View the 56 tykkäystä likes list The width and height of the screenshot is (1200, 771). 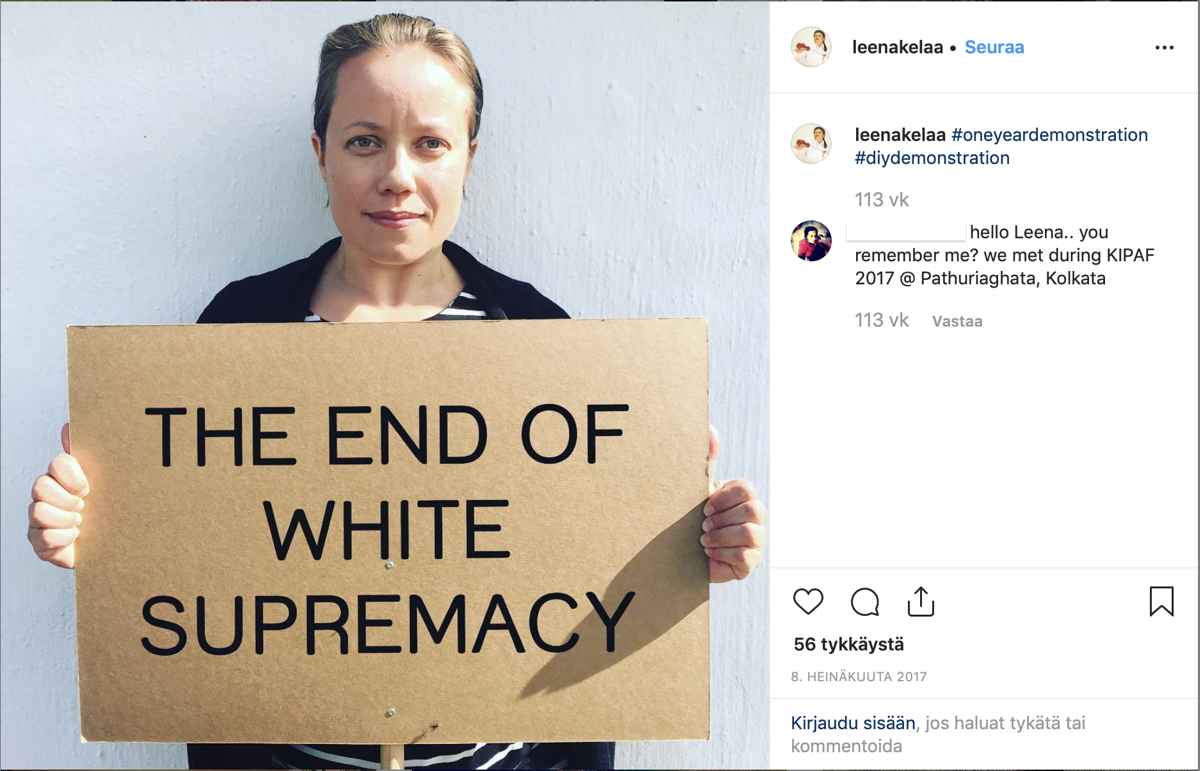[848, 645]
